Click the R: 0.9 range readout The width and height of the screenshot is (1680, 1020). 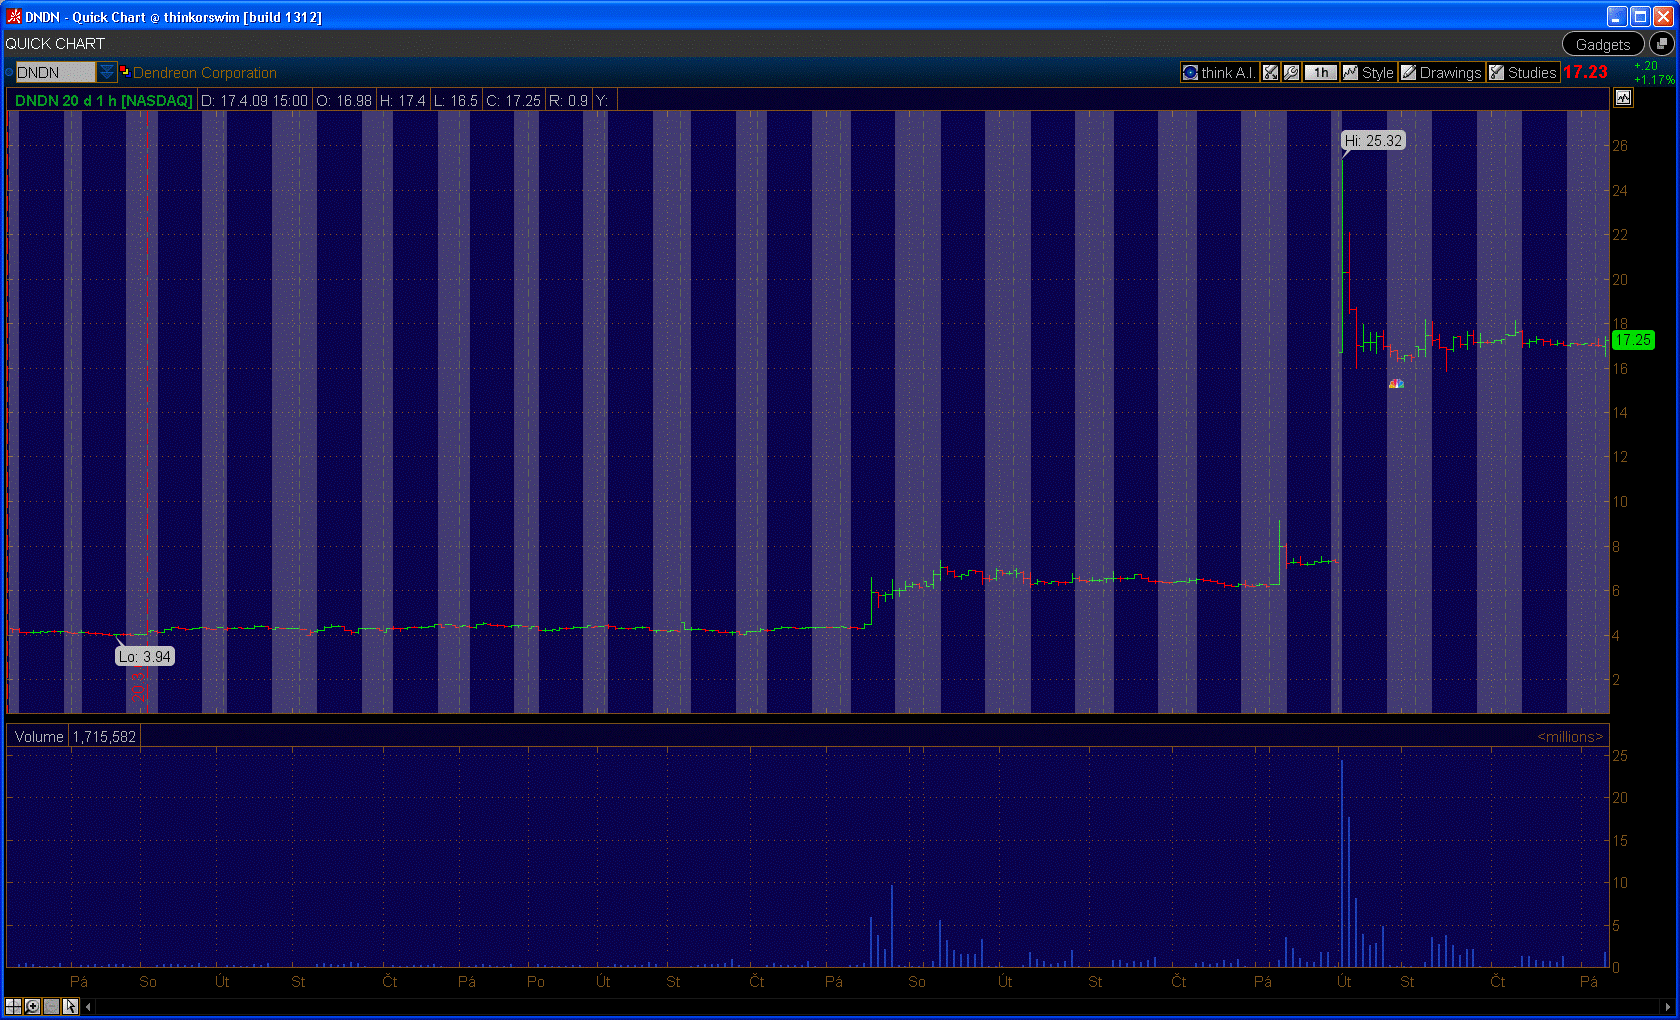tap(568, 100)
